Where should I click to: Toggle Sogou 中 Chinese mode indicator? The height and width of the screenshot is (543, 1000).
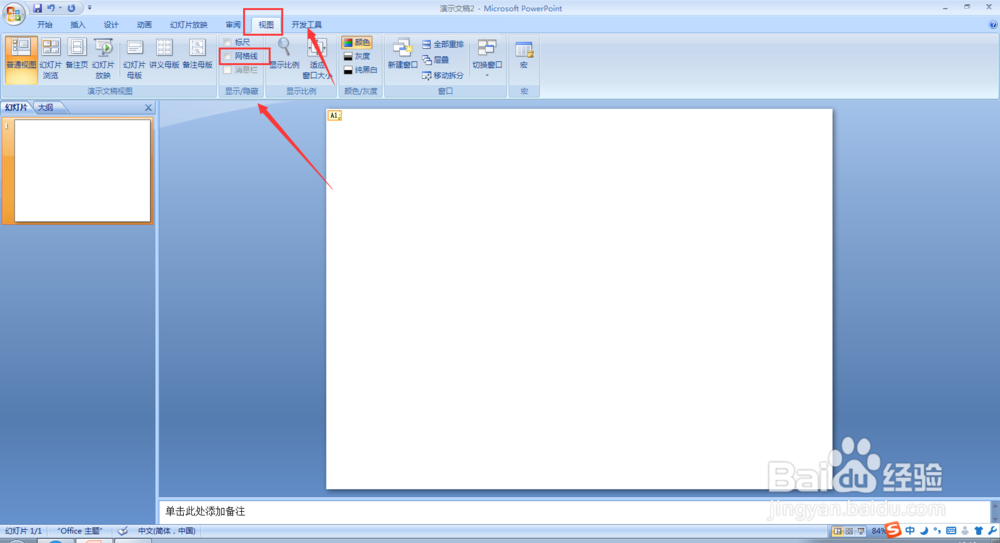click(x=909, y=531)
